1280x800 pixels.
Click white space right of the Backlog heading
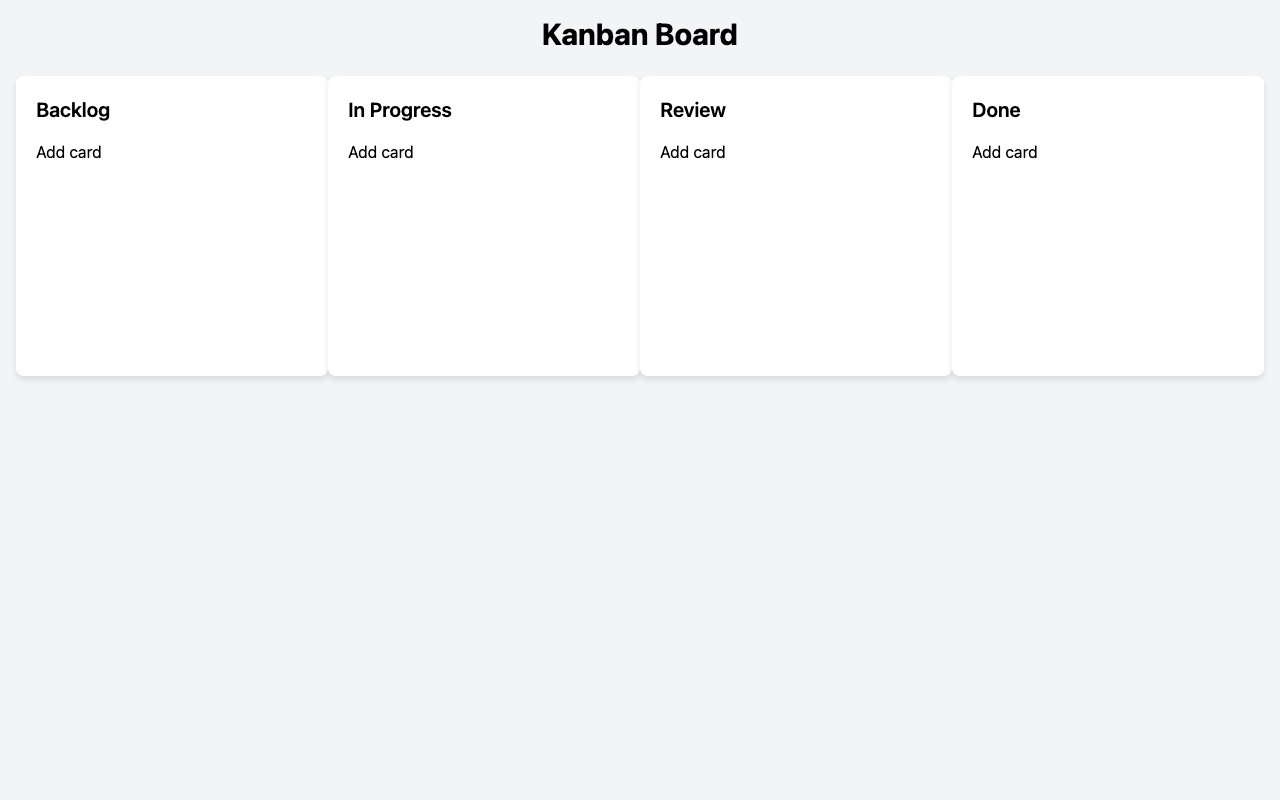point(220,110)
